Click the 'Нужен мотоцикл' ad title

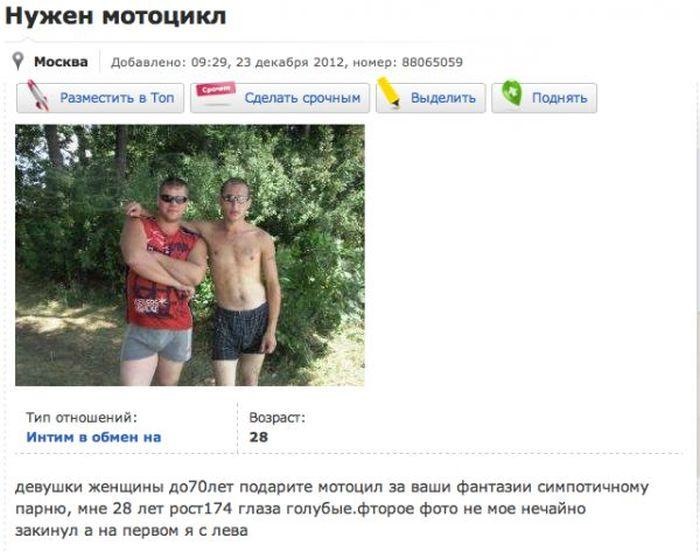tap(116, 16)
